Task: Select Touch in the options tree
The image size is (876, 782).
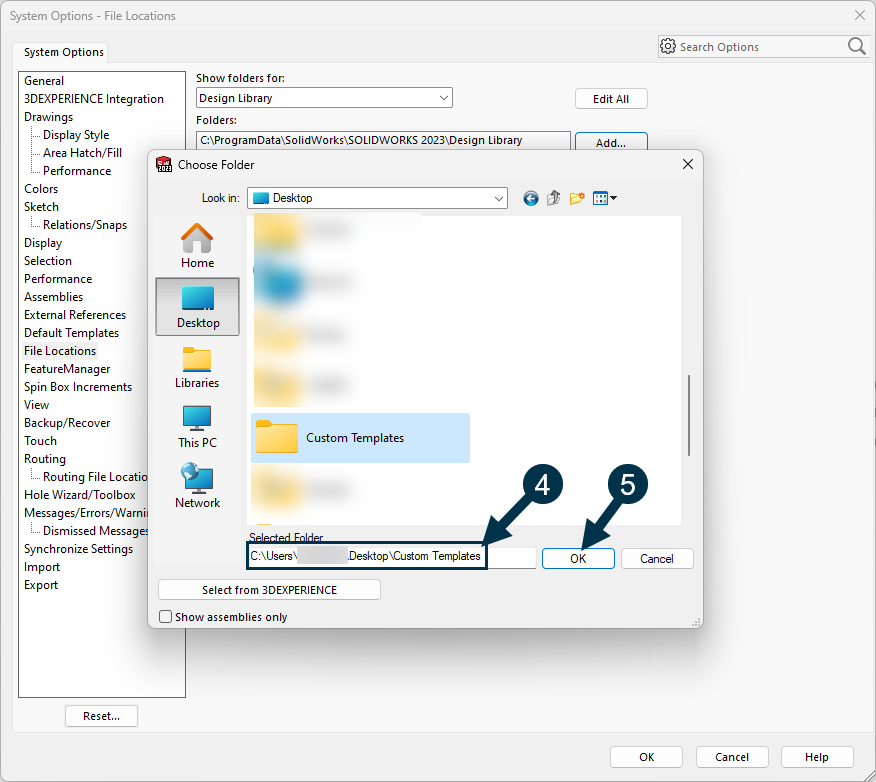Action: coord(40,441)
